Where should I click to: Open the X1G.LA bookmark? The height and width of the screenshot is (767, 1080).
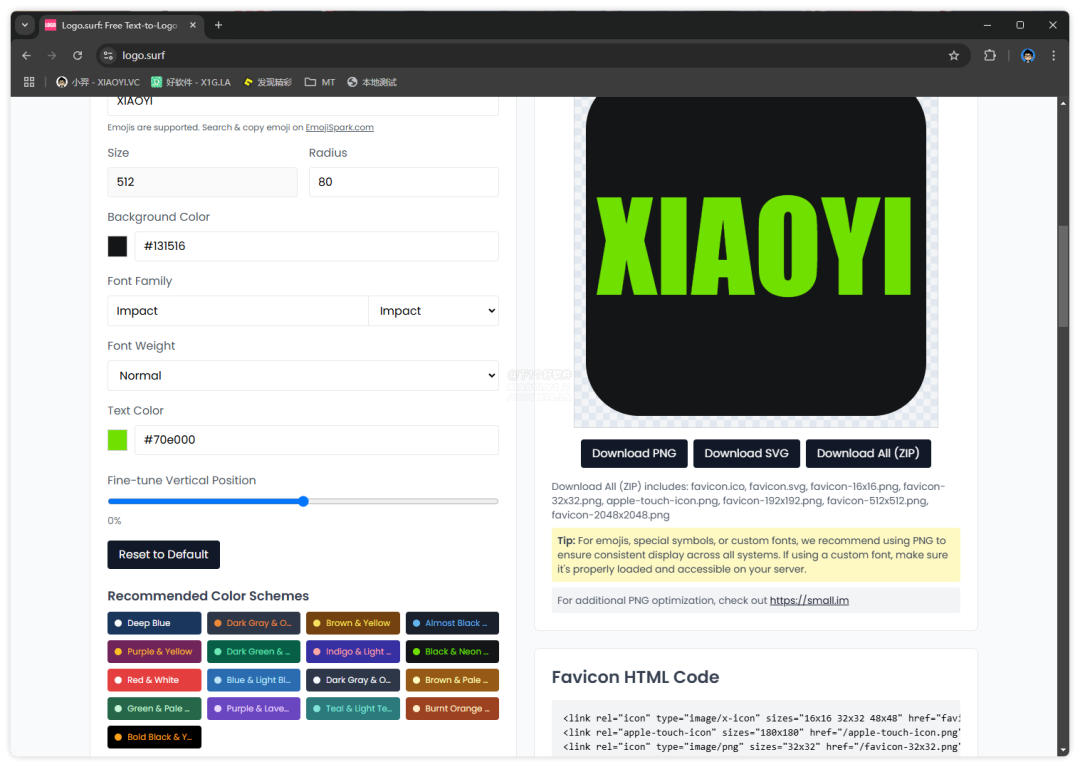(x=191, y=82)
